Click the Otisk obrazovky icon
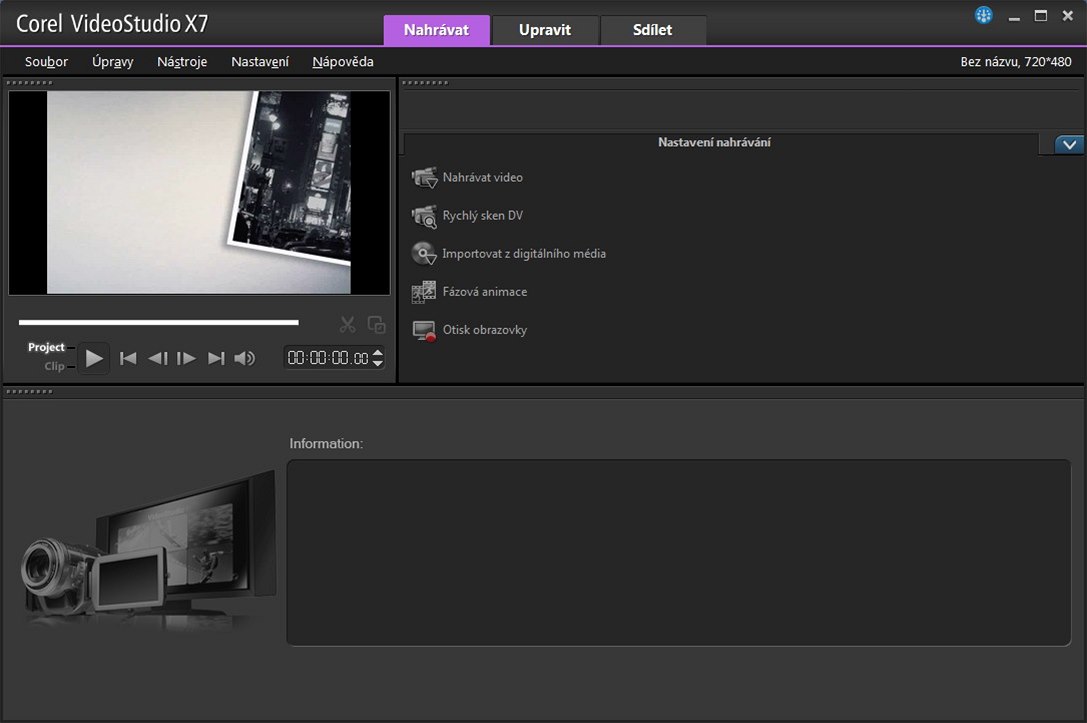 (425, 330)
